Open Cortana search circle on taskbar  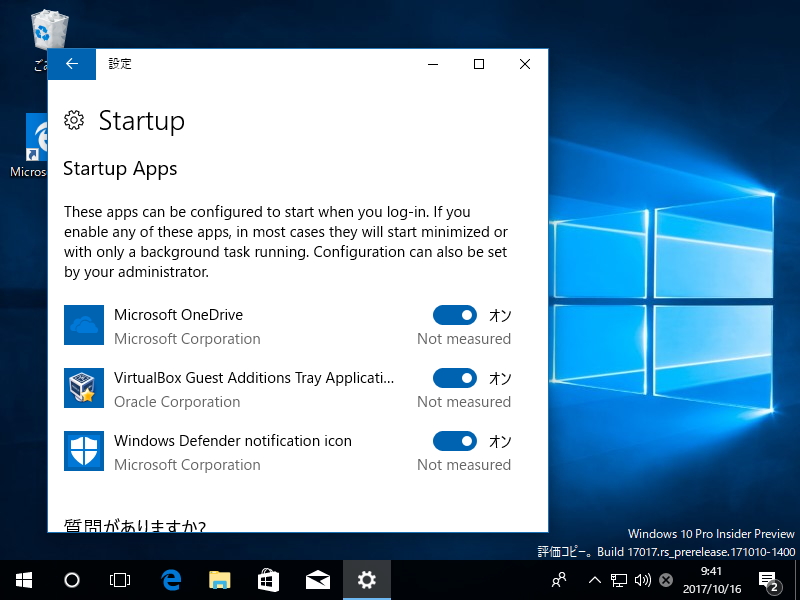pos(72,580)
